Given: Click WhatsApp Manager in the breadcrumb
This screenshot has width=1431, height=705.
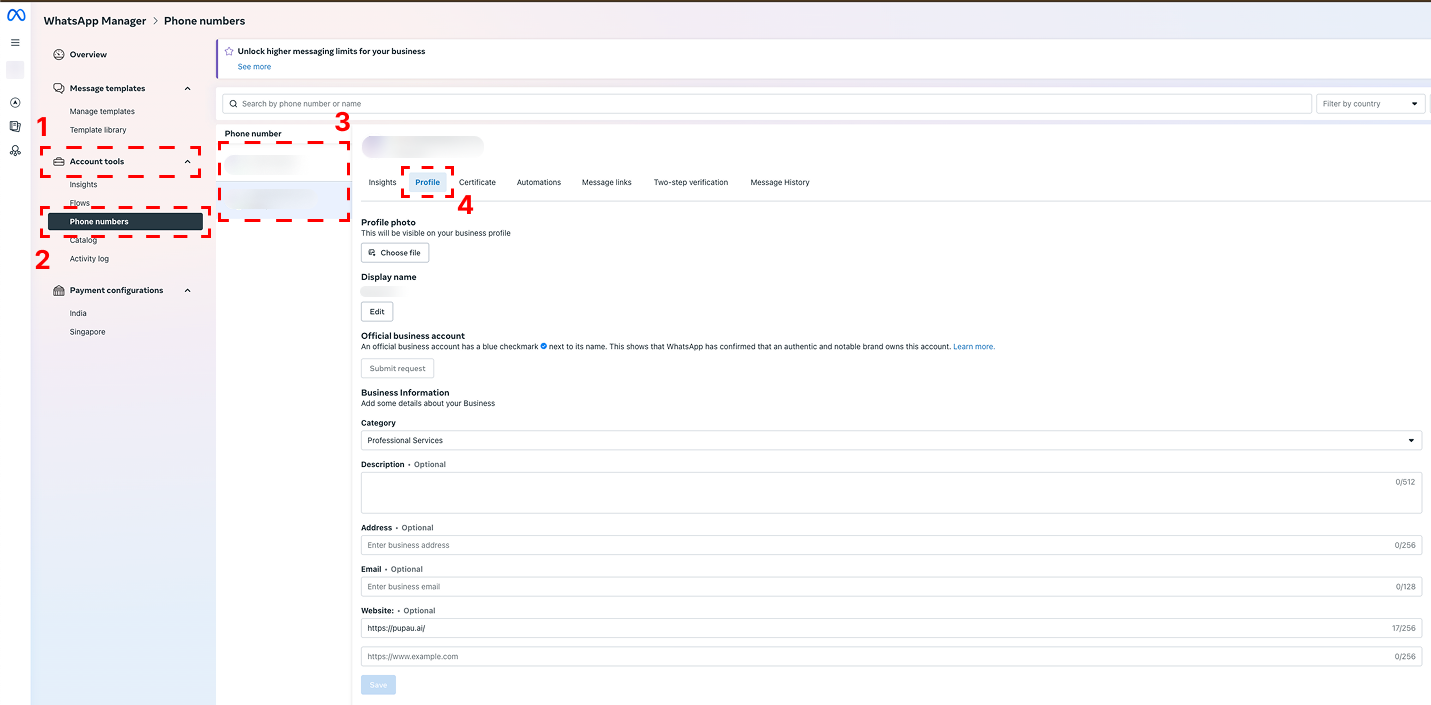Looking at the screenshot, I should (x=95, y=21).
